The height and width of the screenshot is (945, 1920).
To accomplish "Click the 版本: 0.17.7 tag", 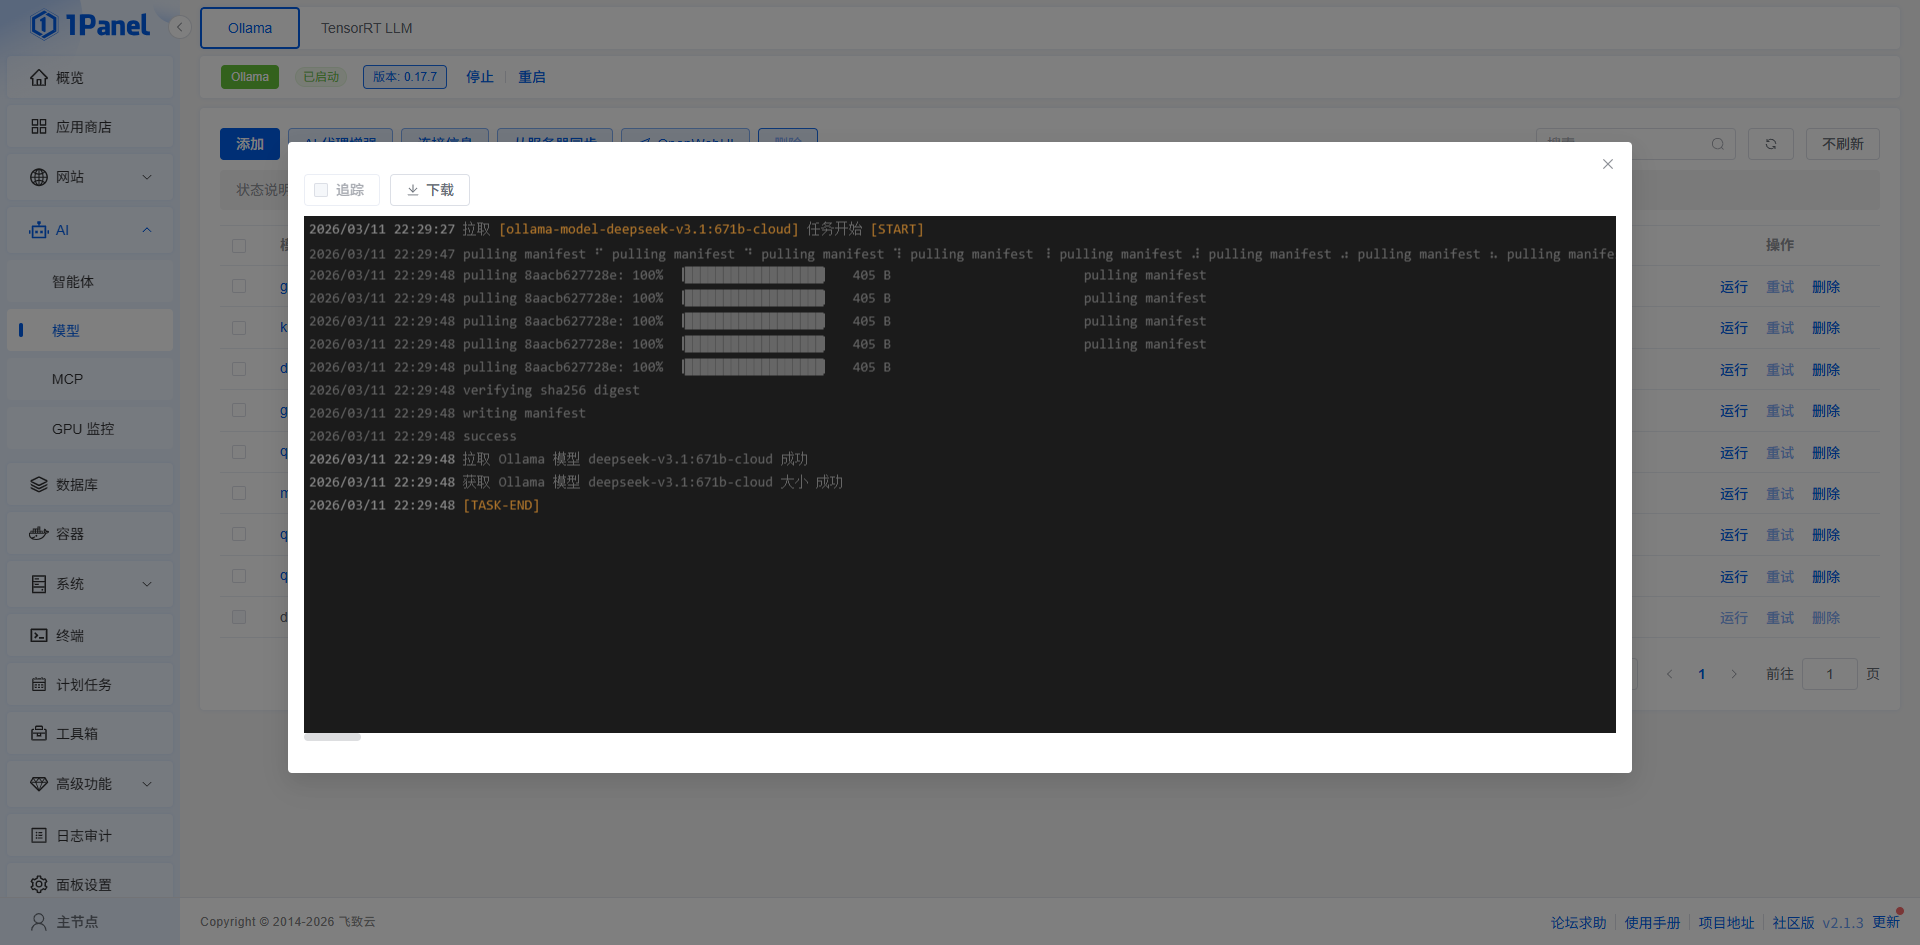I will pos(405,77).
